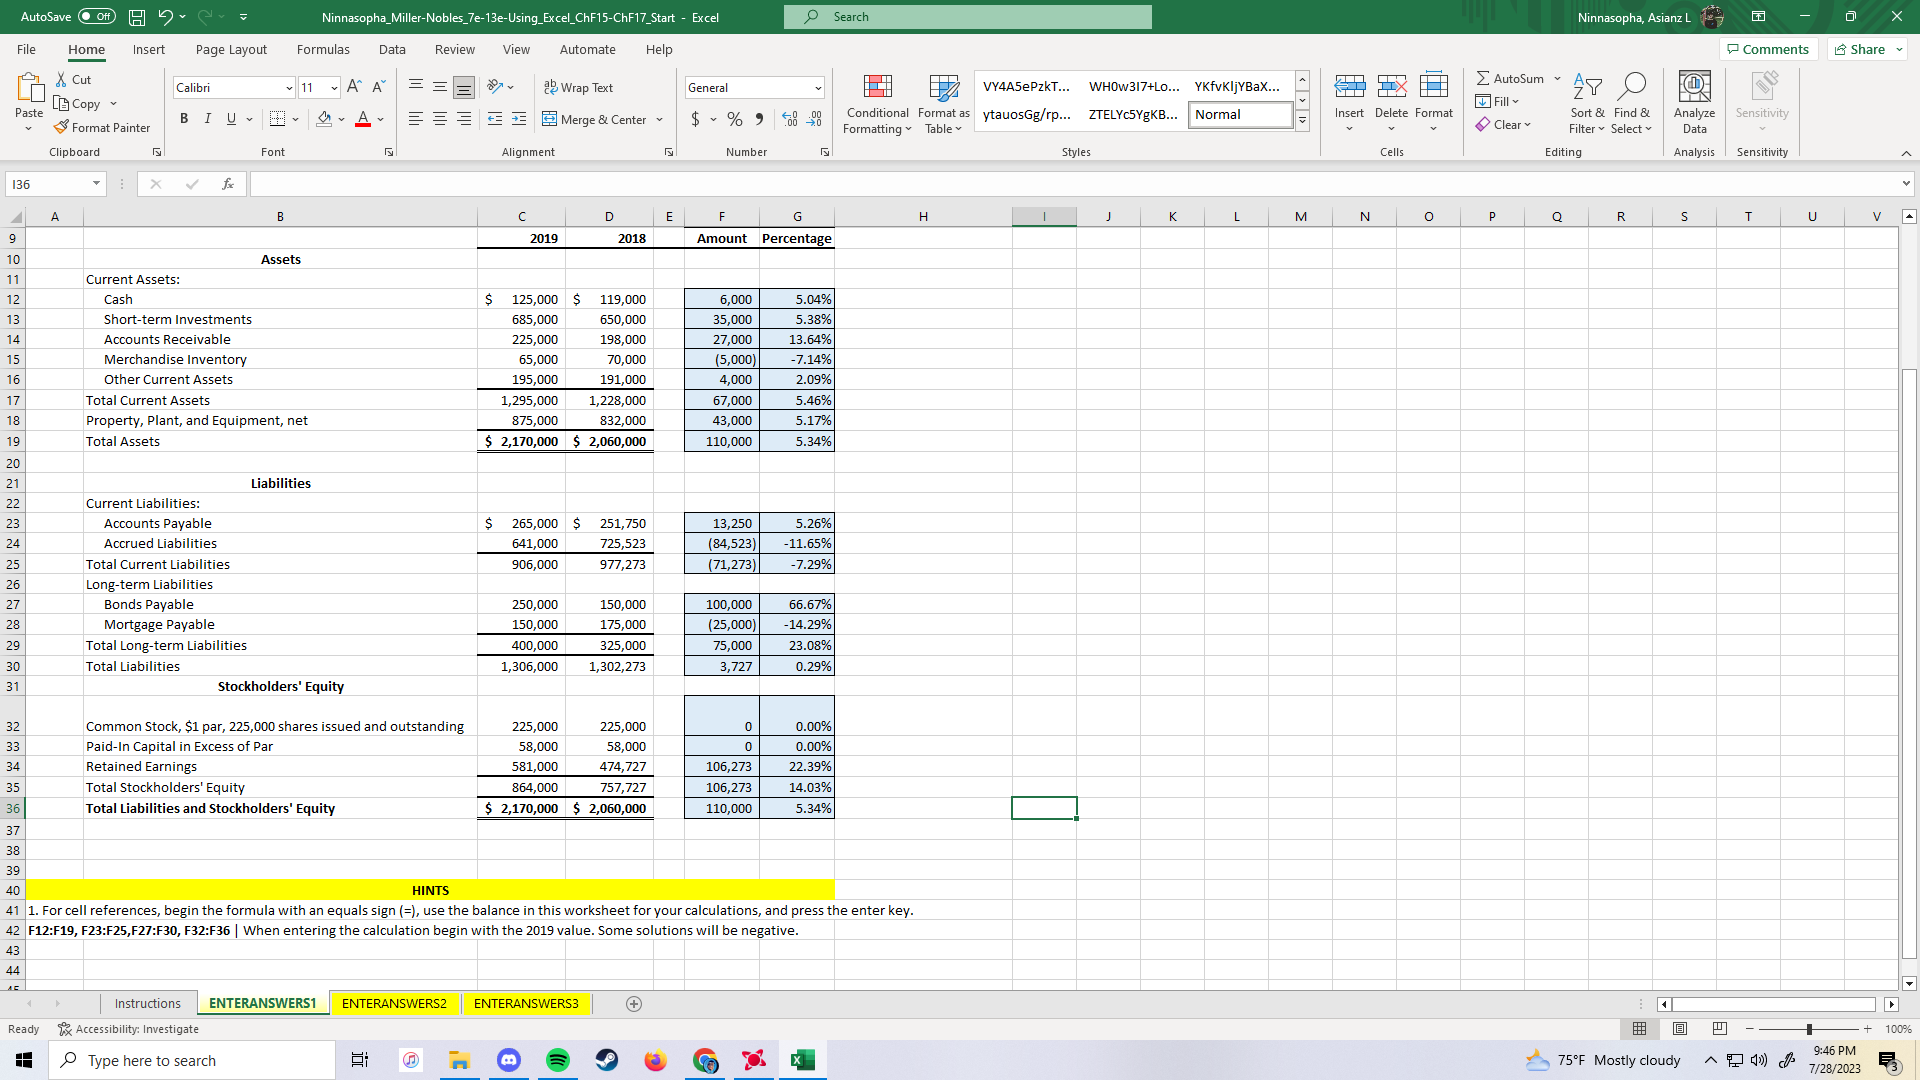The image size is (1920, 1080).
Task: Click the Format Painter brush icon
Action: (62, 127)
